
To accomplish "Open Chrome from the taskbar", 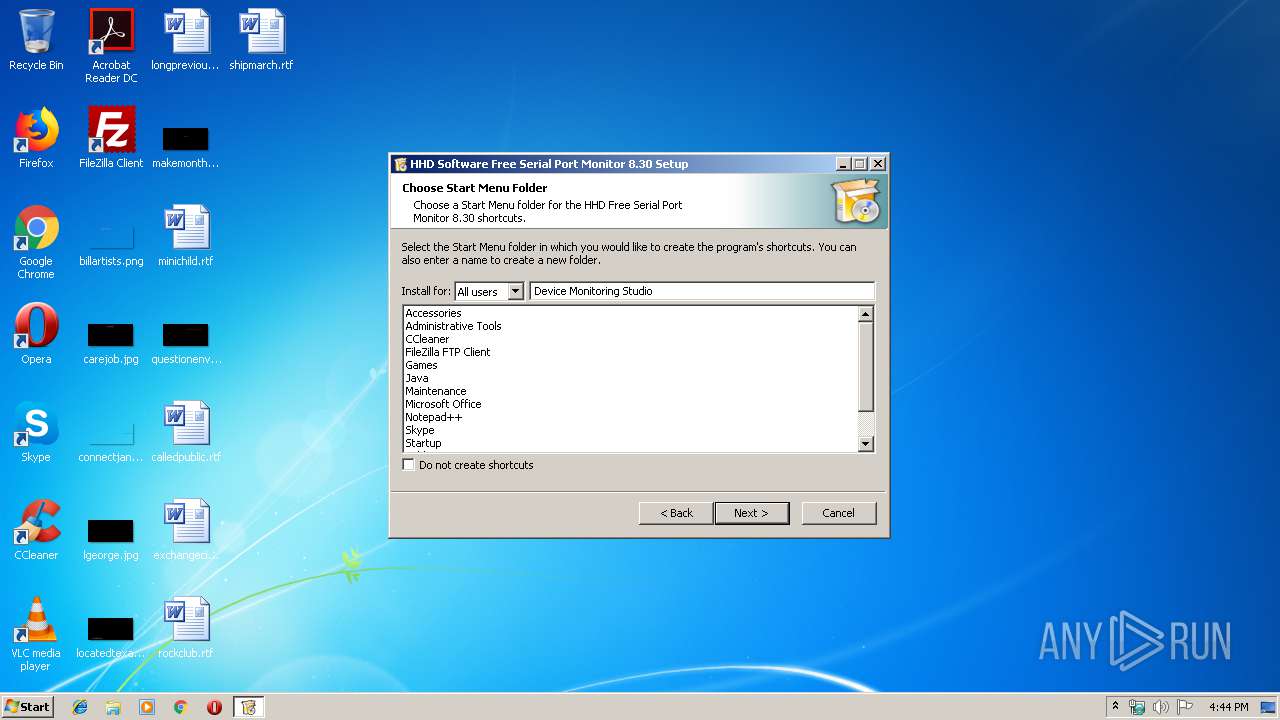I will point(181,707).
